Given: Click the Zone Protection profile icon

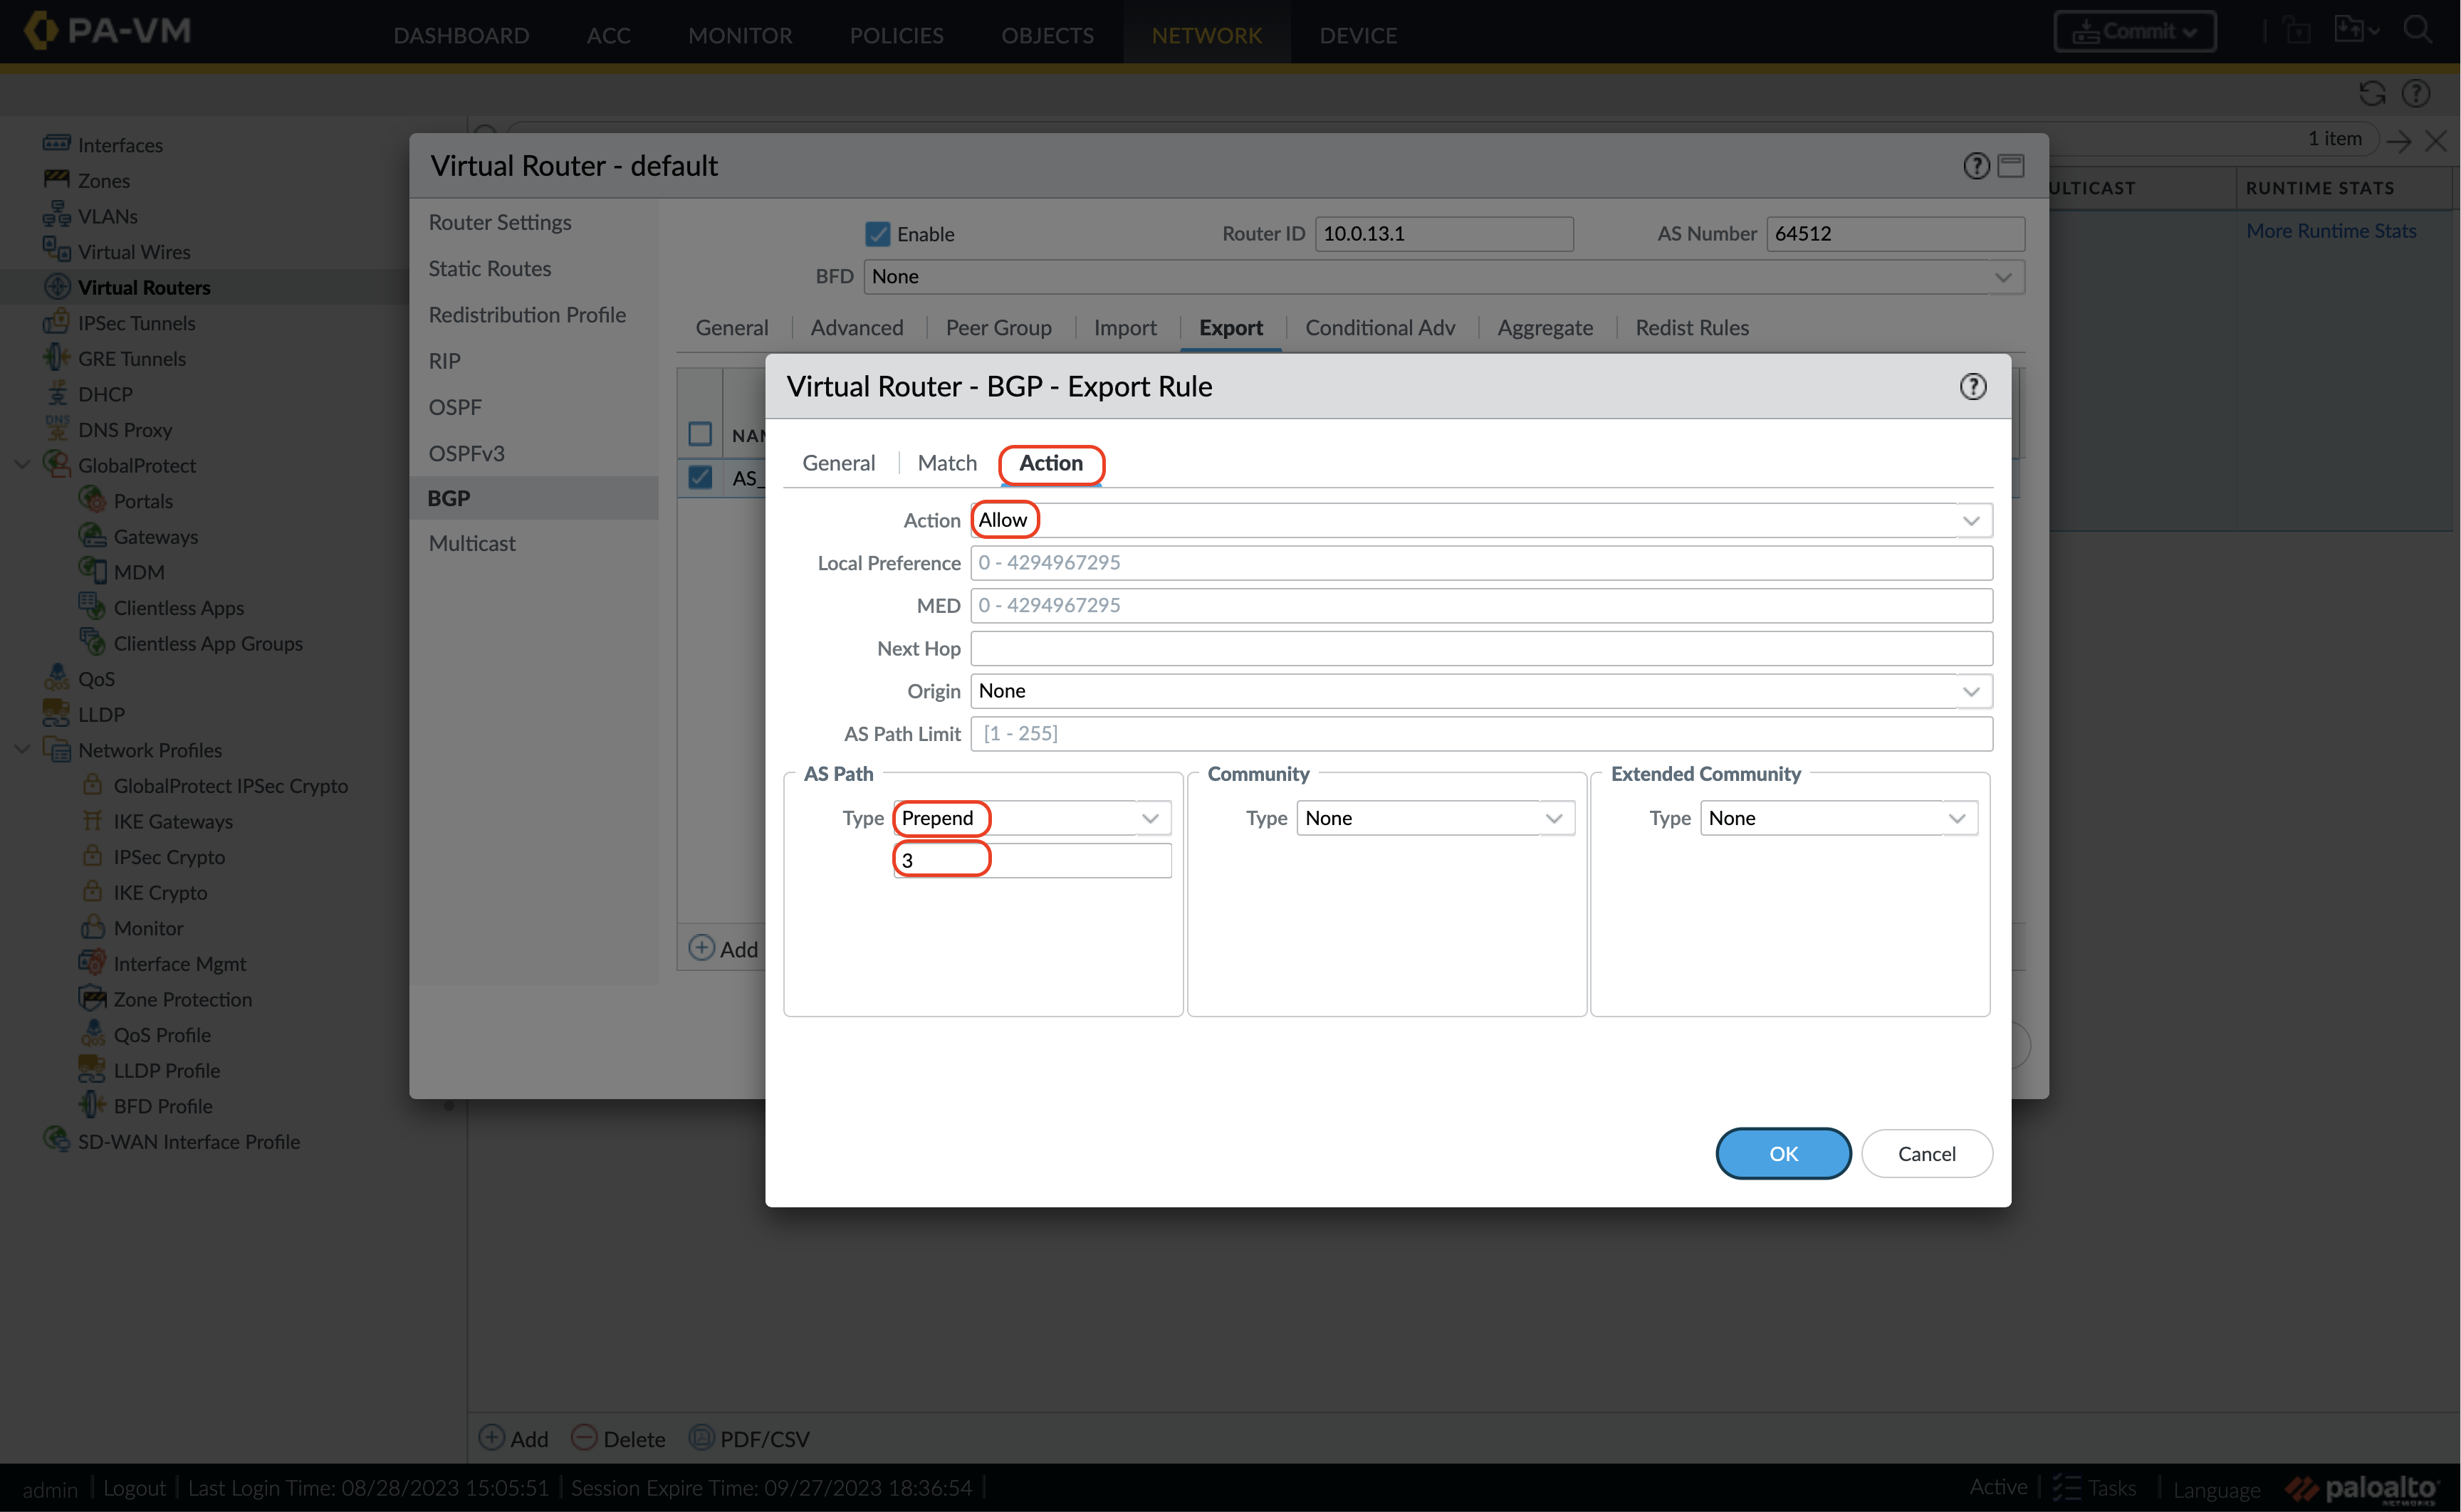Looking at the screenshot, I should tap(92, 999).
